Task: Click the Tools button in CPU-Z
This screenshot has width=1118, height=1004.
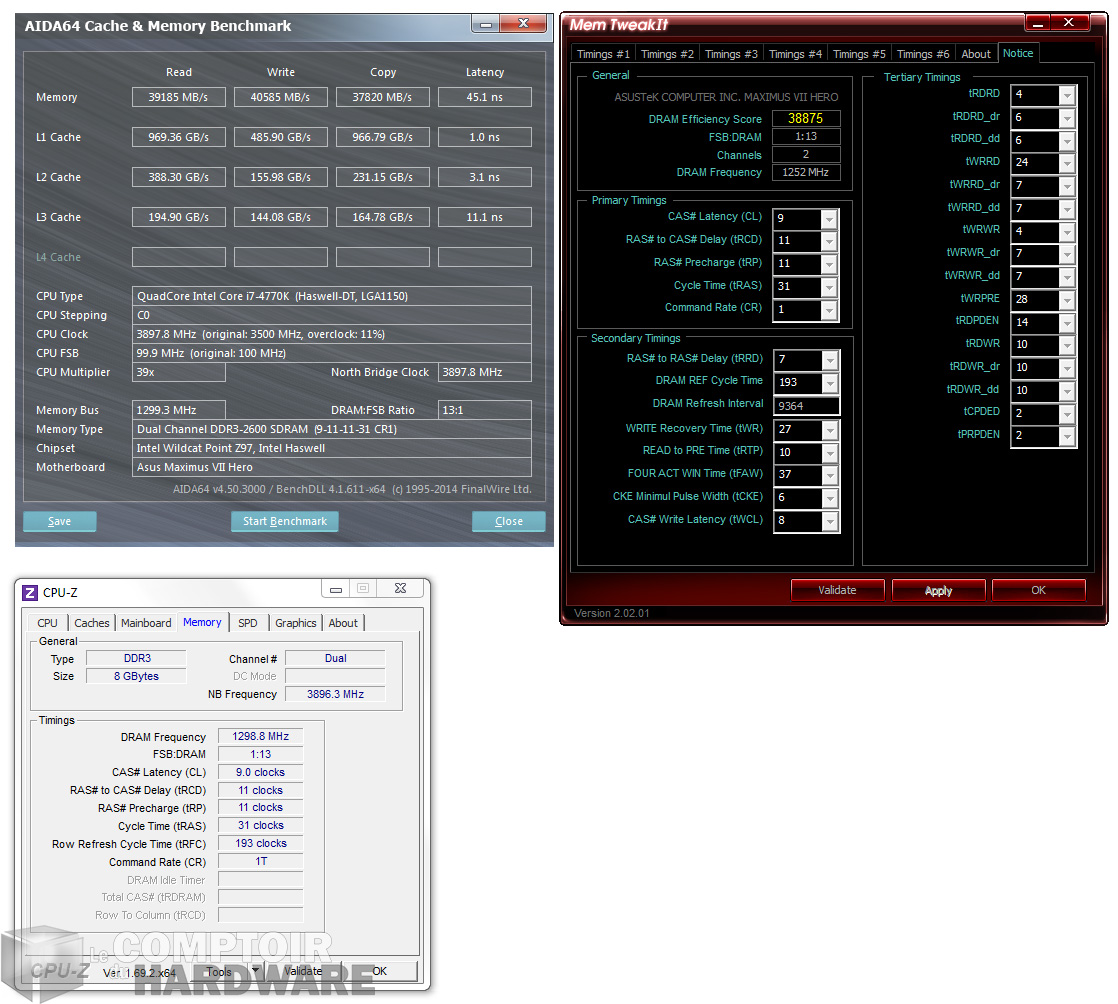Action: click(x=220, y=971)
